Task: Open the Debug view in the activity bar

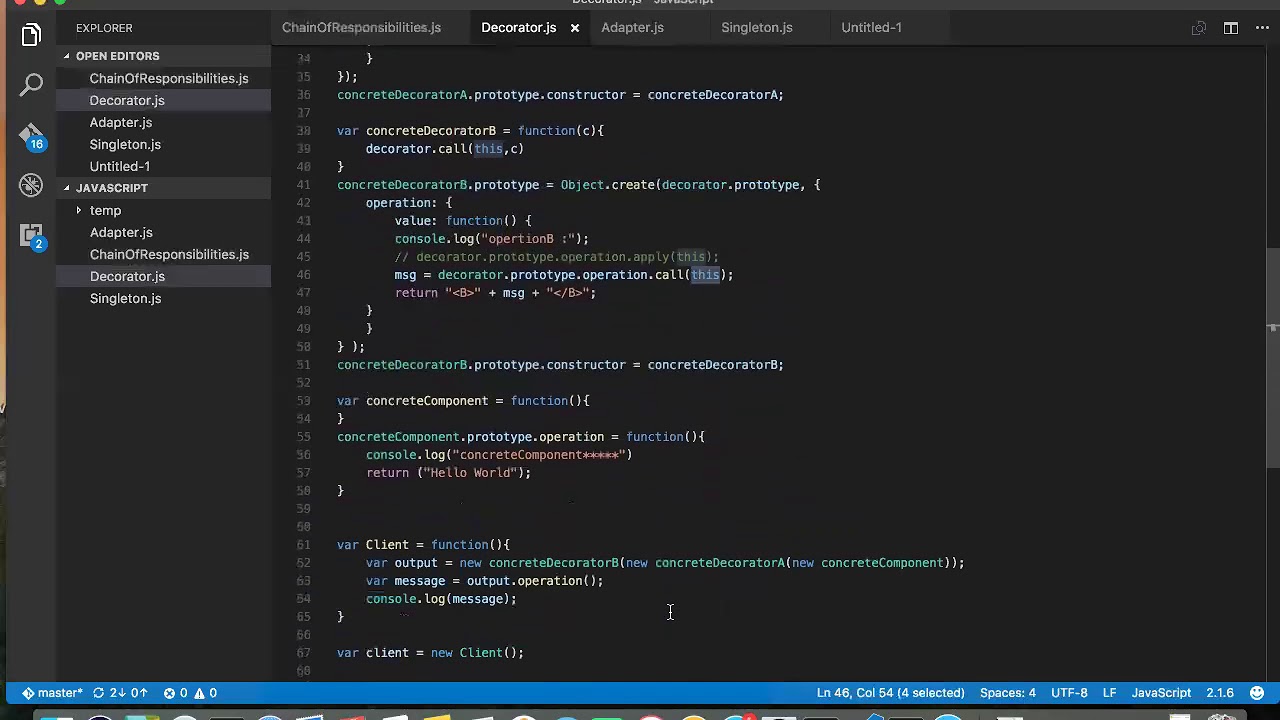Action: pos(31,185)
